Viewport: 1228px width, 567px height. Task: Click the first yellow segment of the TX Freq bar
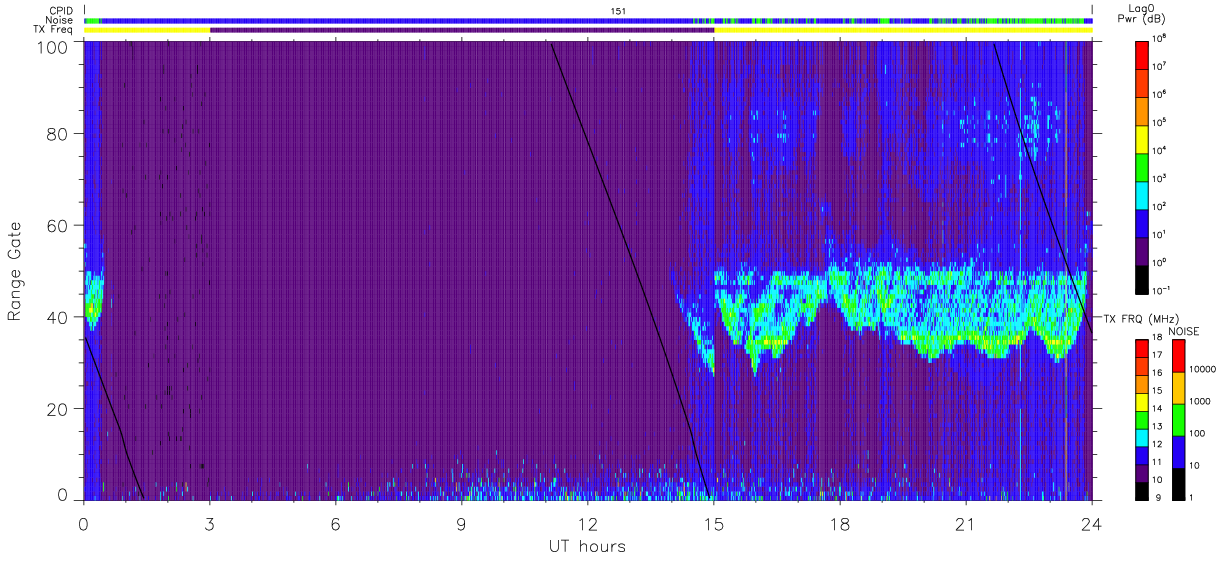[x=147, y=30]
